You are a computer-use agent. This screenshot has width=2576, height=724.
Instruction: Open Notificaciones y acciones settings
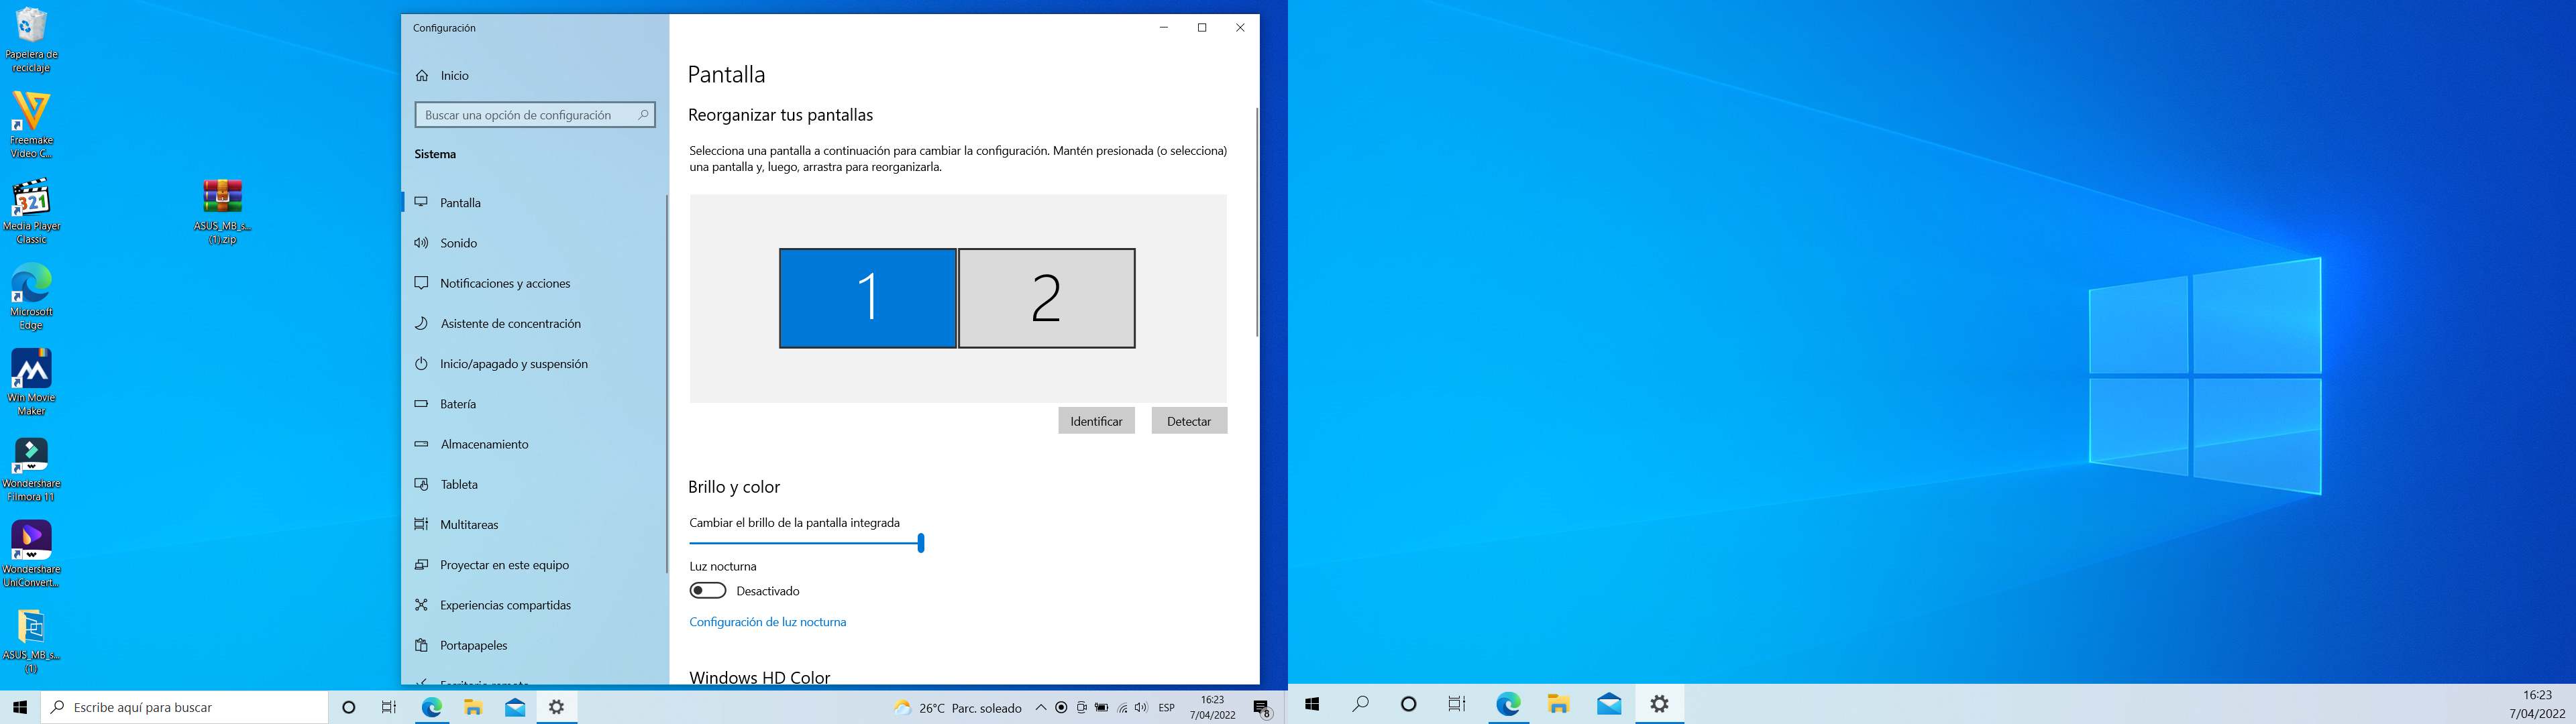505,283
